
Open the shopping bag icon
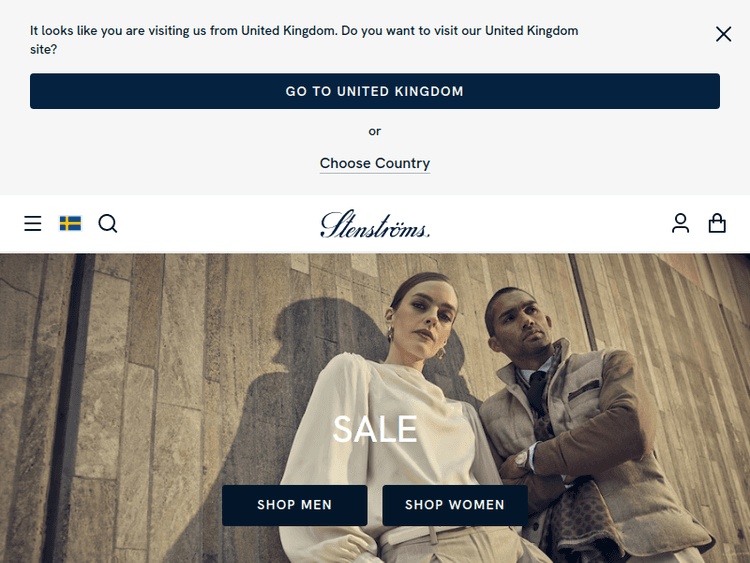pyautogui.click(x=717, y=223)
